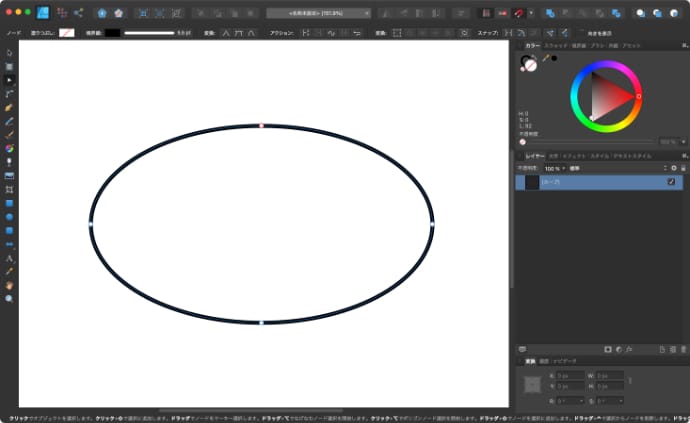Enable the show orientation checkbox

pyautogui.click(x=581, y=32)
